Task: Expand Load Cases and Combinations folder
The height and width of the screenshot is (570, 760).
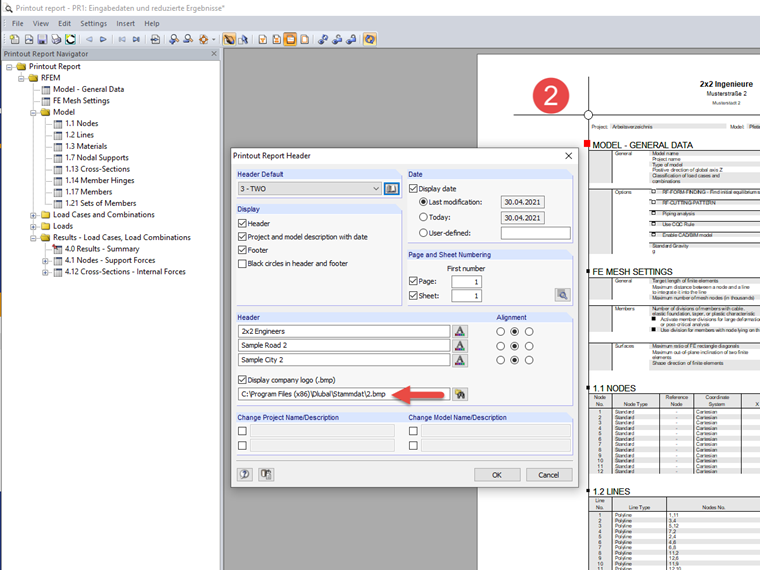Action: pos(33,215)
